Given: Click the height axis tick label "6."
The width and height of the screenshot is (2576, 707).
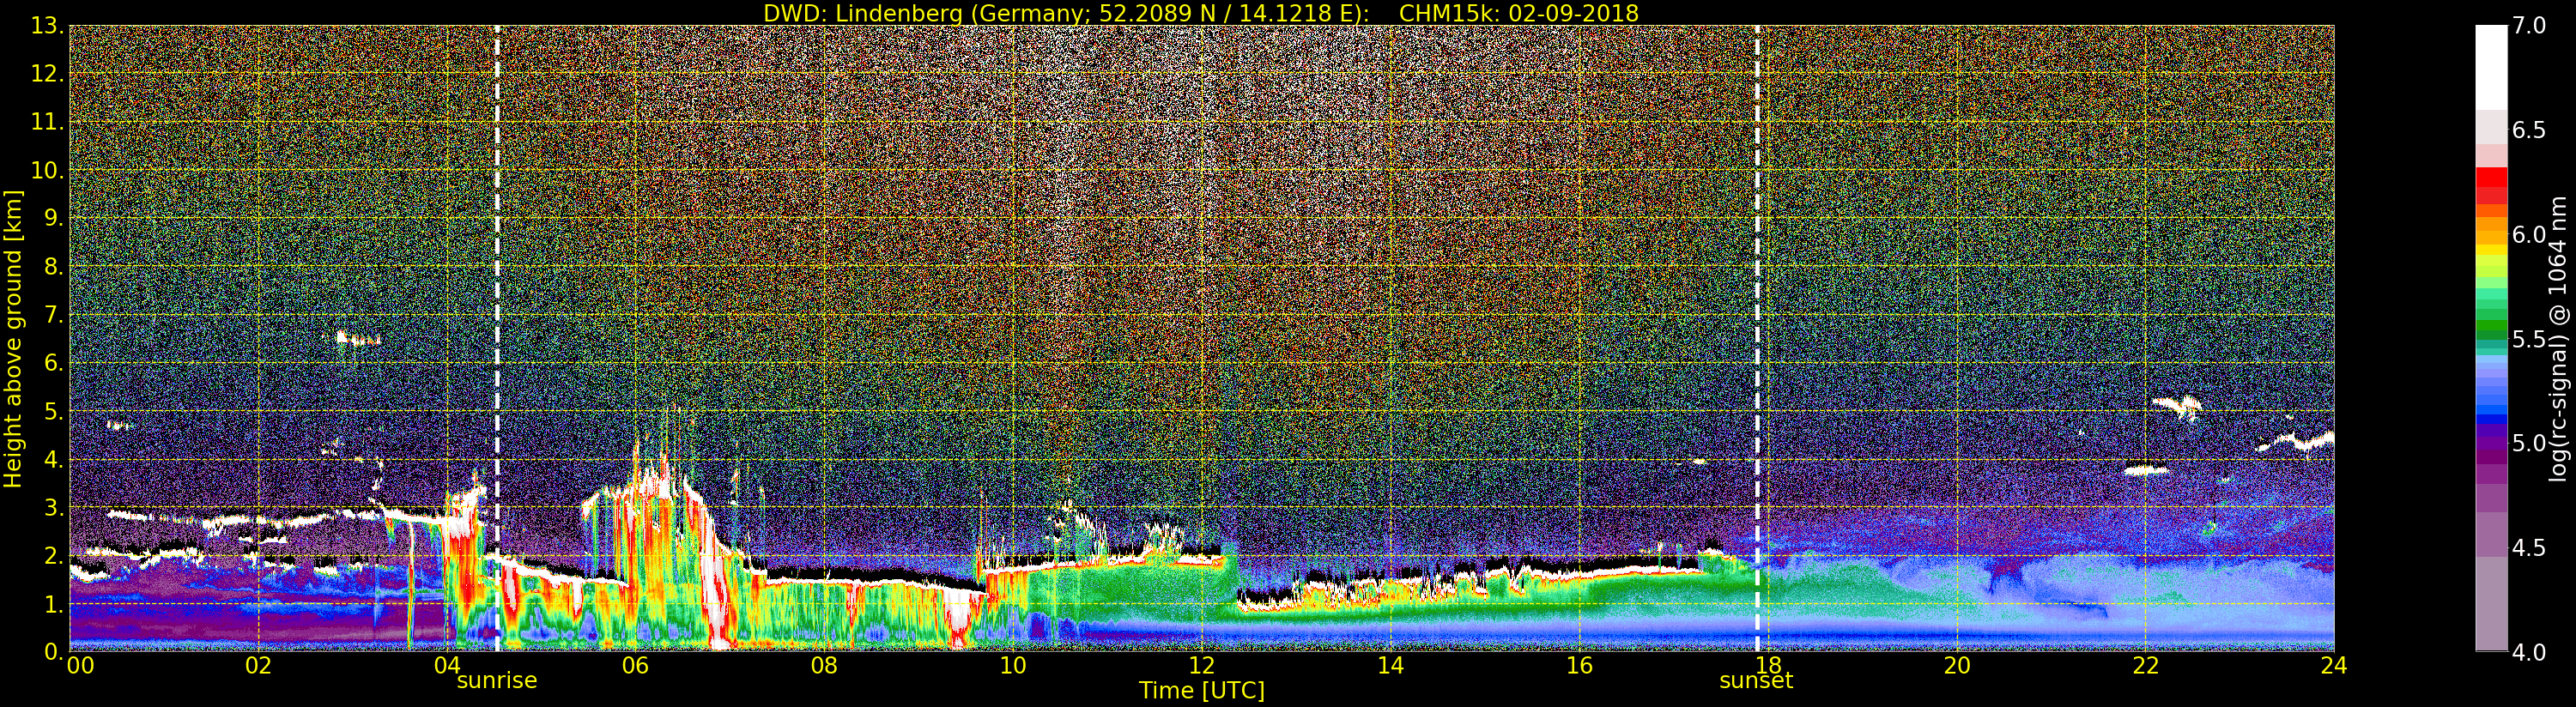Looking at the screenshot, I should (x=54, y=363).
